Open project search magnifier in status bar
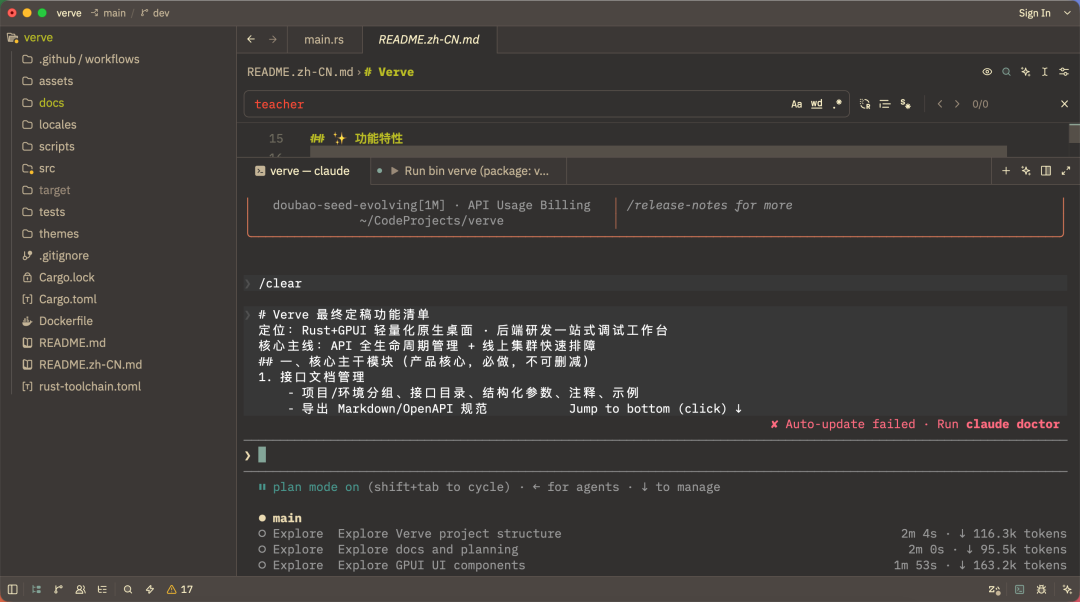 128,590
